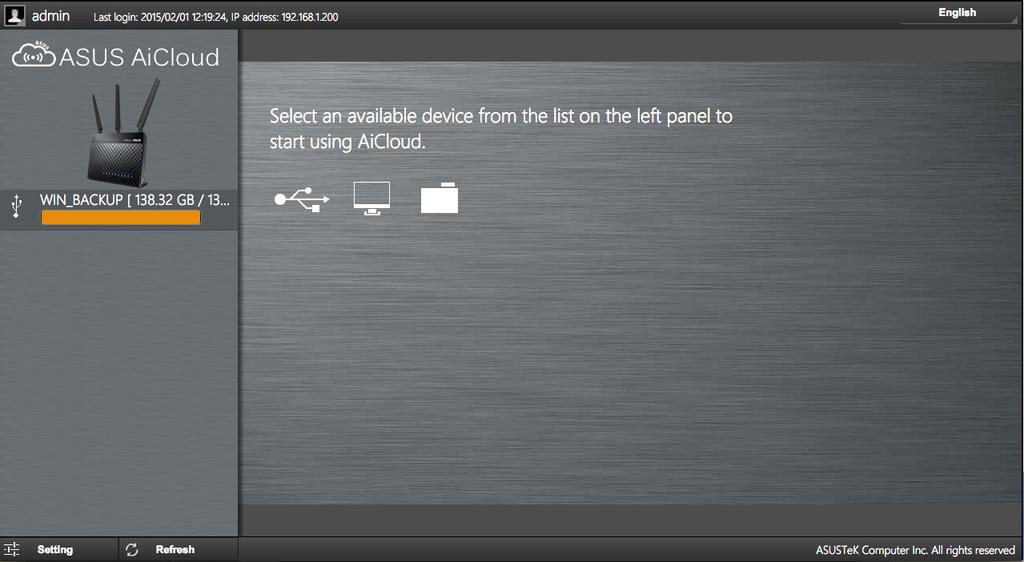Click the router device image
Viewport: 1024px width, 562px height.
coord(125,133)
